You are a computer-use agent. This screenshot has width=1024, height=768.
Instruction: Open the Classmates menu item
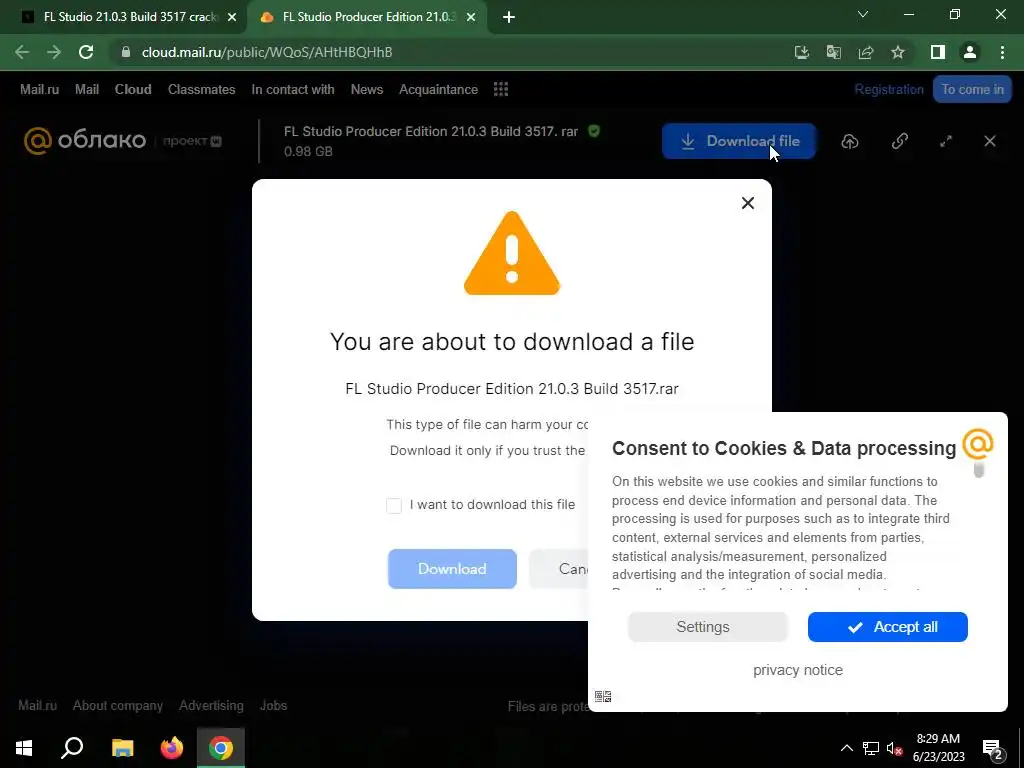click(x=201, y=89)
